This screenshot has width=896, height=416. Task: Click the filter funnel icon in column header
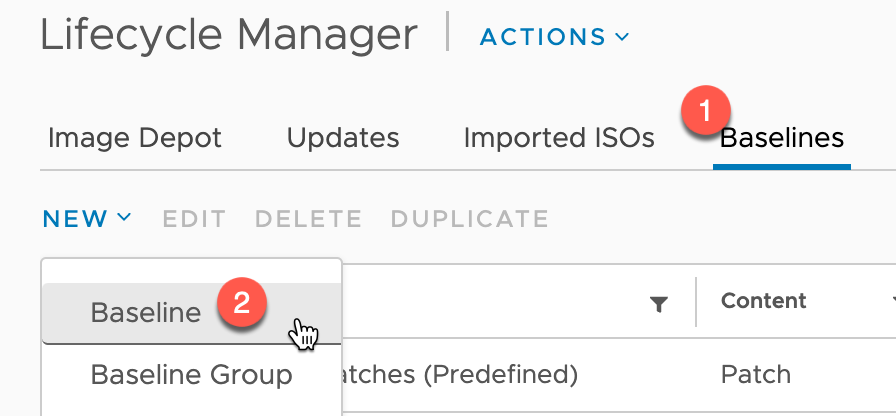(659, 305)
